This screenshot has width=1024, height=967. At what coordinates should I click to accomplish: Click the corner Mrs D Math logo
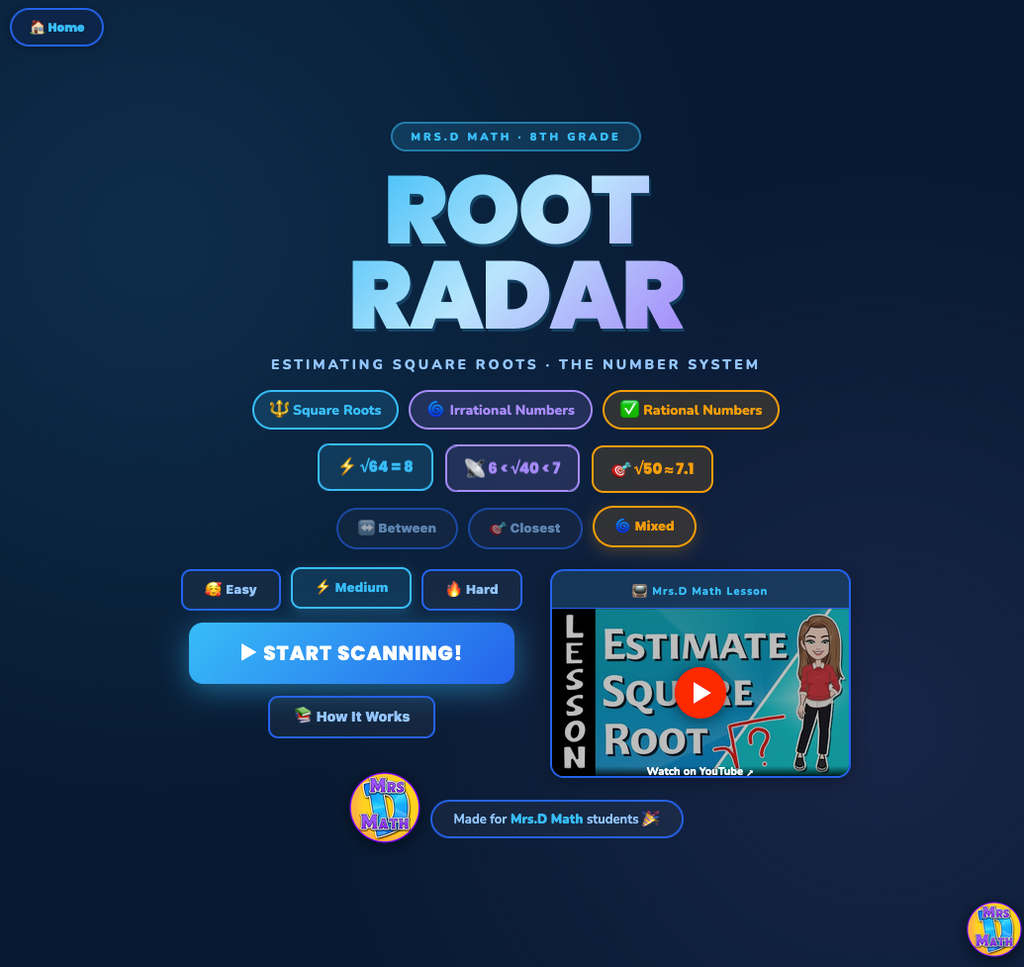pyautogui.click(x=994, y=929)
